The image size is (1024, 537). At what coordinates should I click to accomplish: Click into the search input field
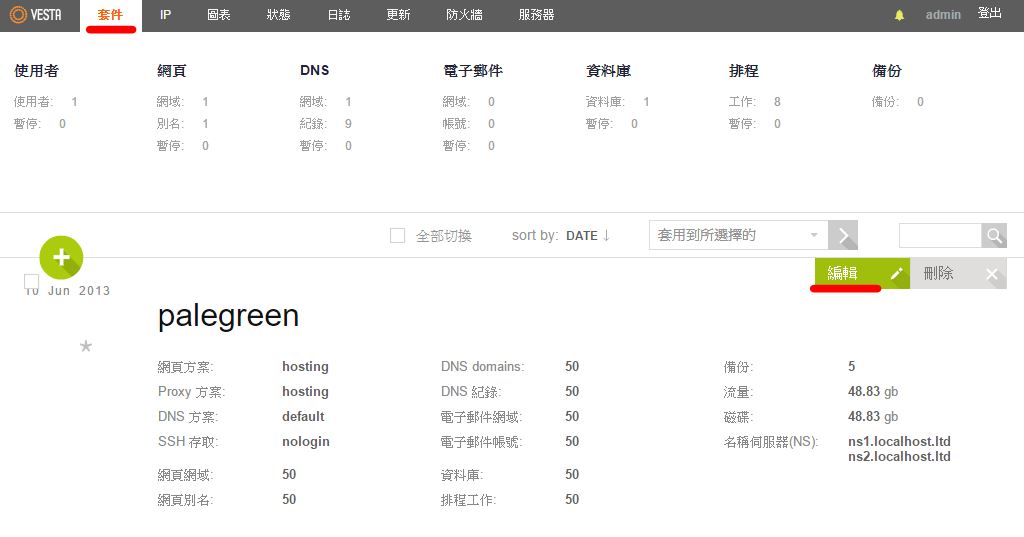[939, 235]
